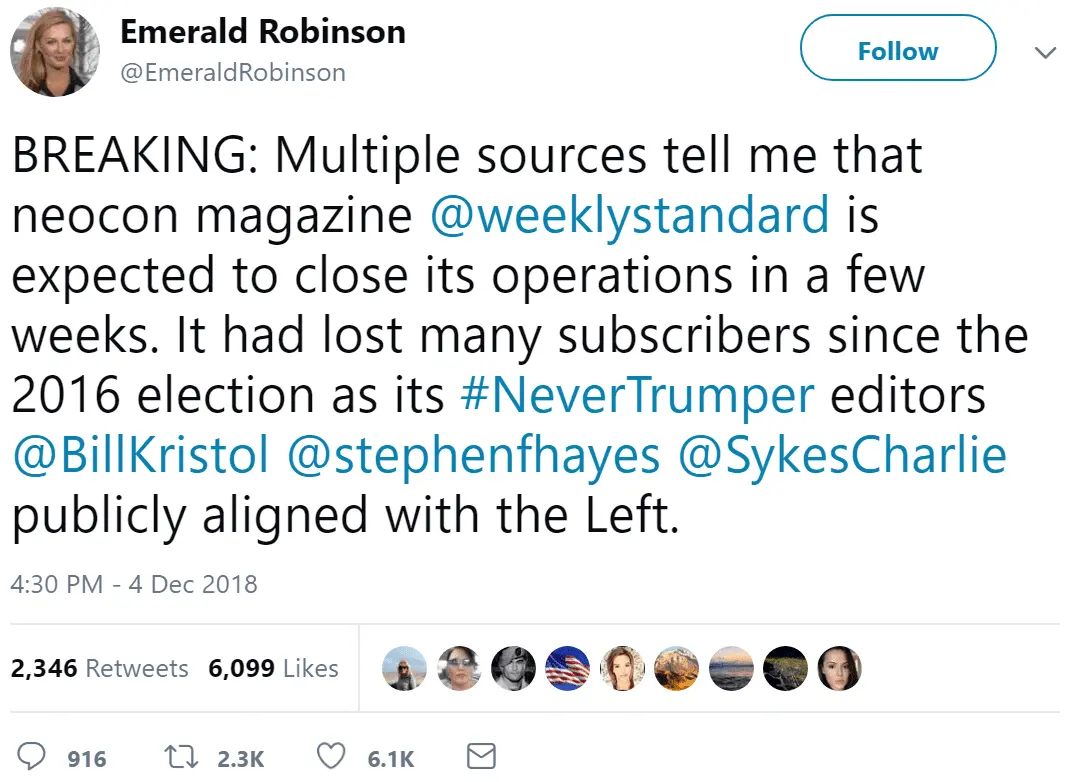
Task: Visit @stephenfhayes profile mention
Action: (x=473, y=455)
